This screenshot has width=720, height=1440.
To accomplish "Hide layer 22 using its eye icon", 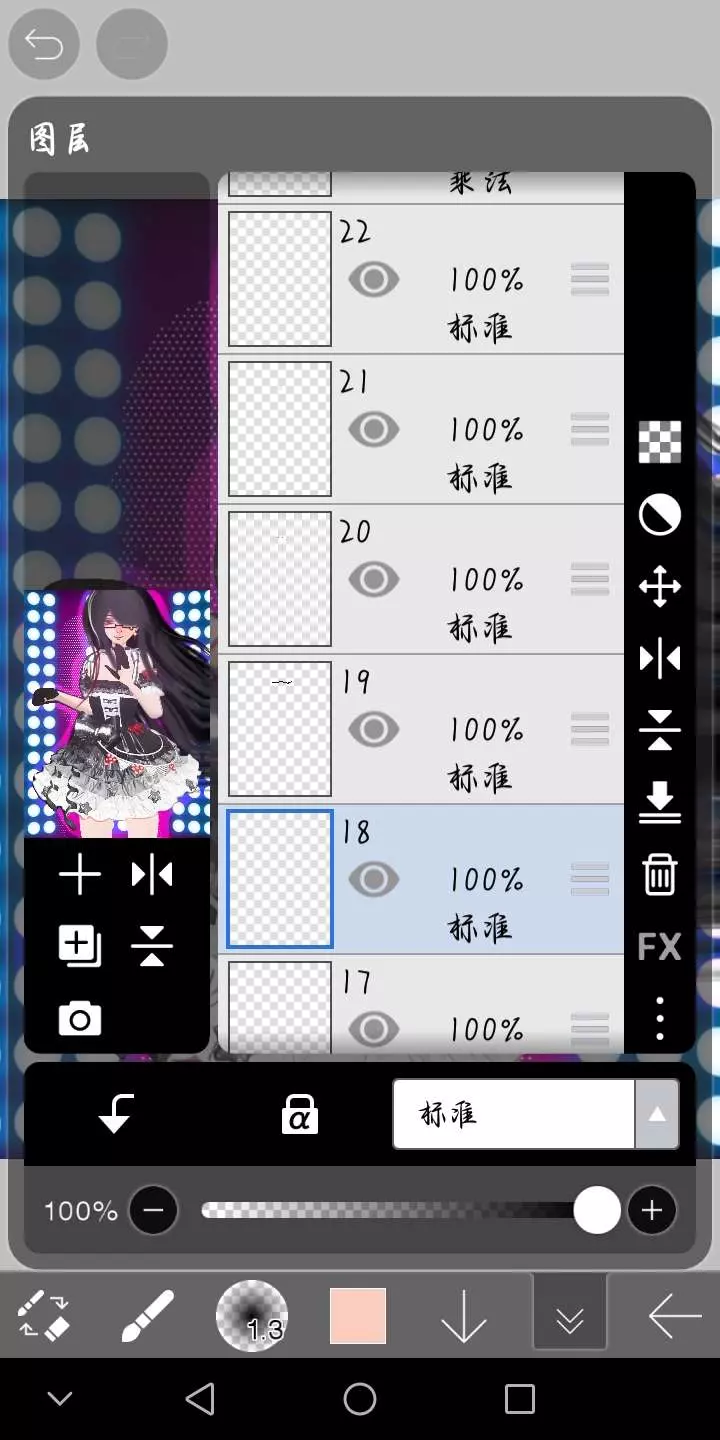I will click(374, 280).
